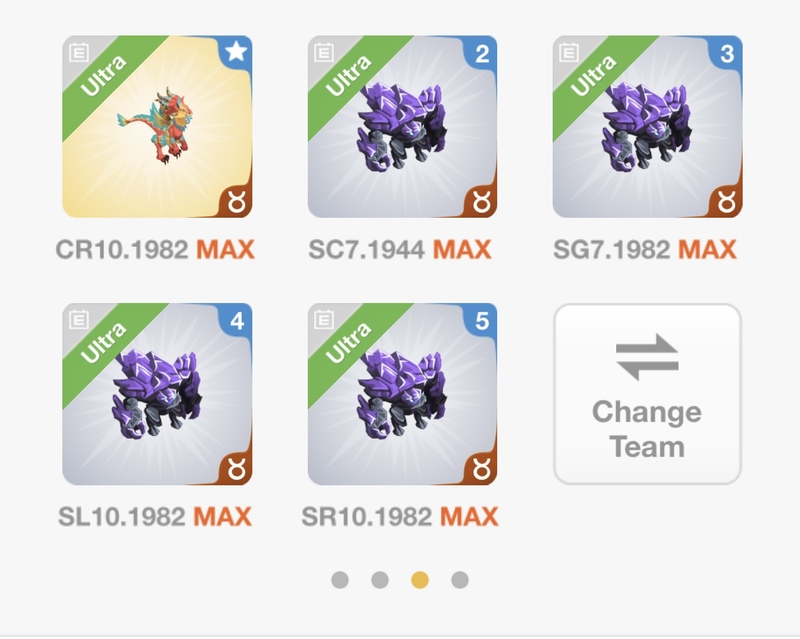This screenshot has height=639, width=800.
Task: Select the SG7.1982 monster card
Action: (647, 127)
